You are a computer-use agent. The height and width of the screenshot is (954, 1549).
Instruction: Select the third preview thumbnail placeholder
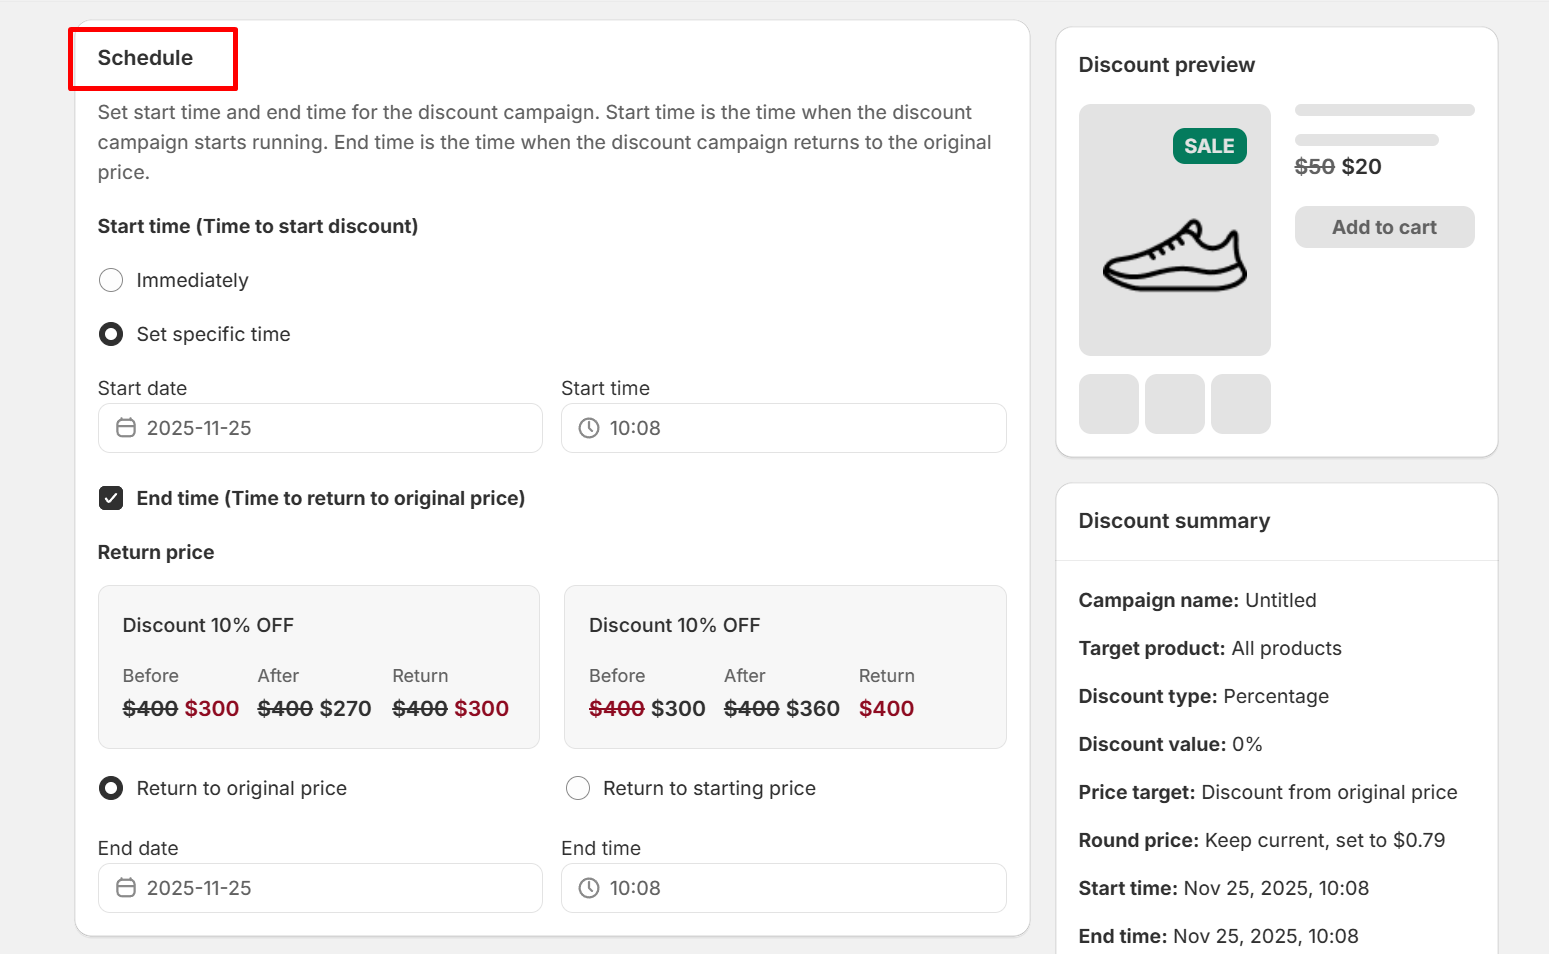coord(1240,404)
